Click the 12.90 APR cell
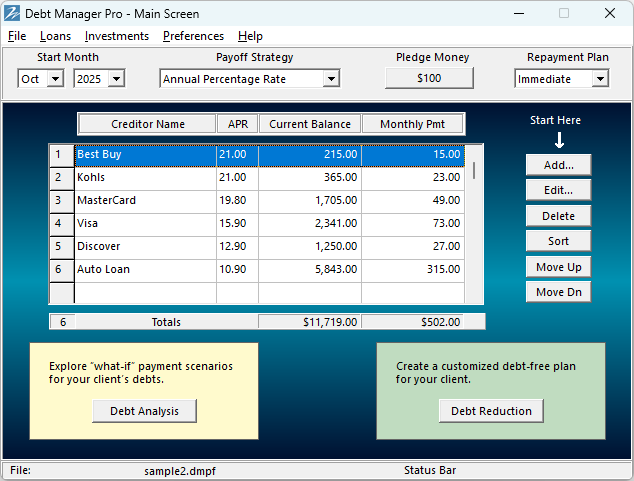Screen dimensions: 634x481 [237, 248]
